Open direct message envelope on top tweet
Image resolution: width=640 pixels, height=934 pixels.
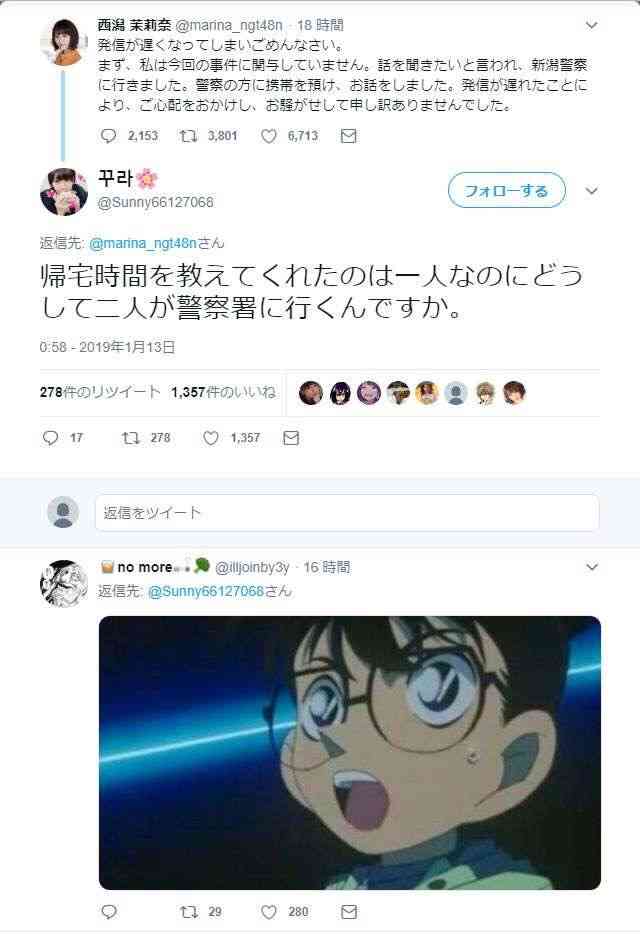click(349, 136)
